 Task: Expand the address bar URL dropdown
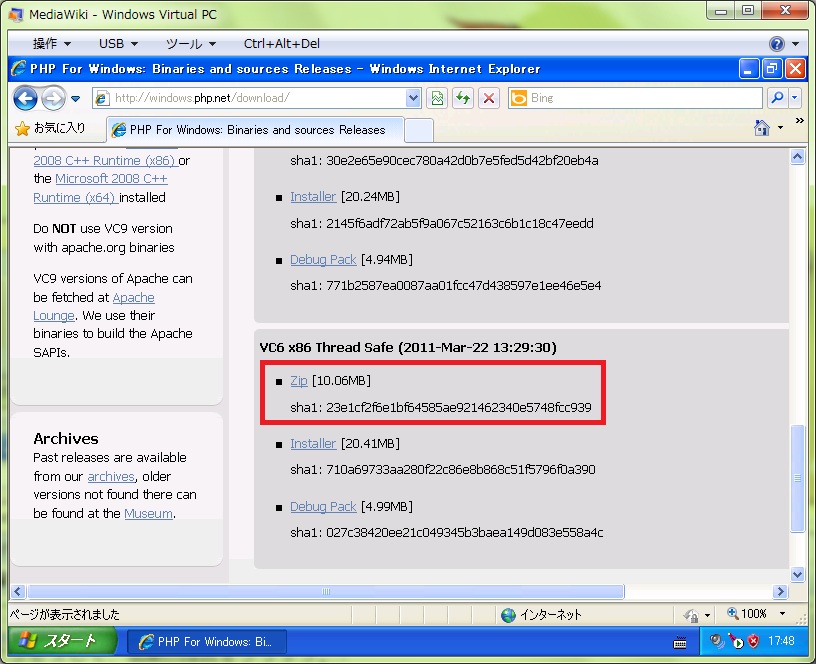pyautogui.click(x=414, y=98)
